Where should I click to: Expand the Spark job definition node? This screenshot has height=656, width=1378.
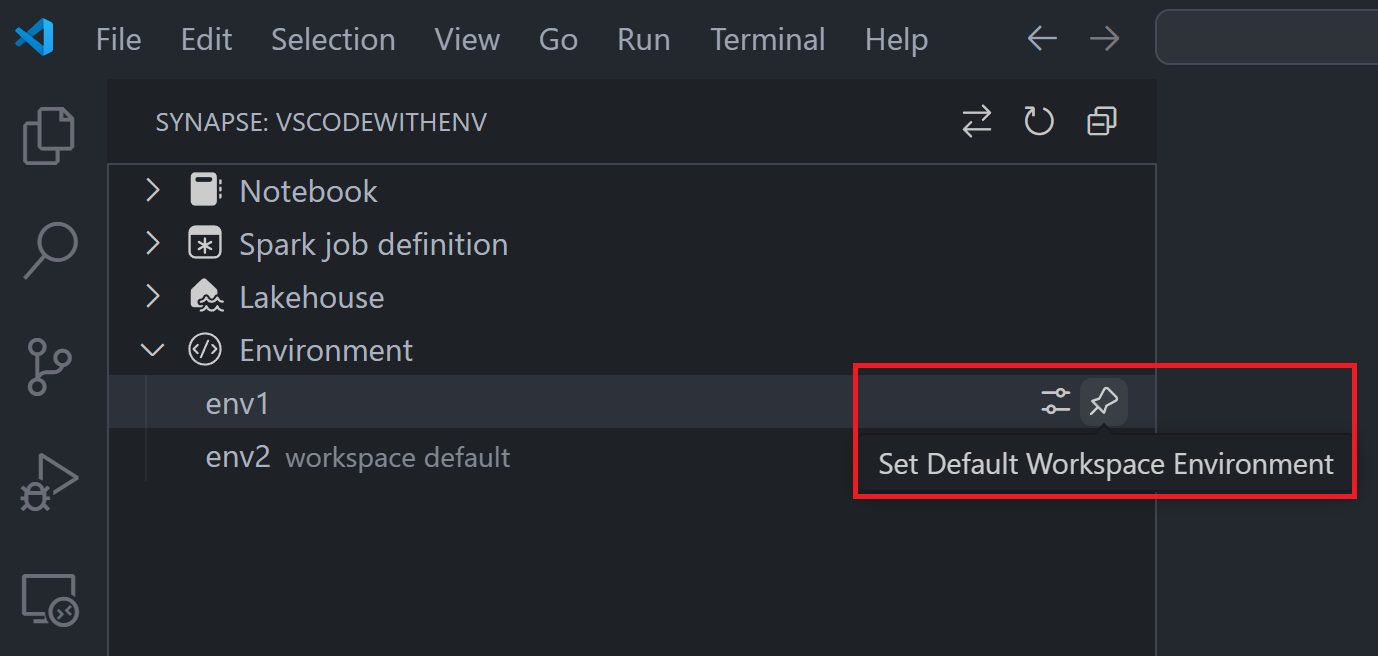tap(152, 243)
